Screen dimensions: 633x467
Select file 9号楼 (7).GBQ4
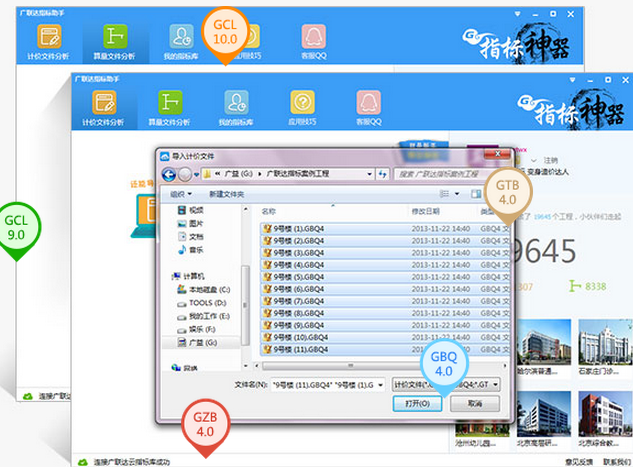(385, 302)
